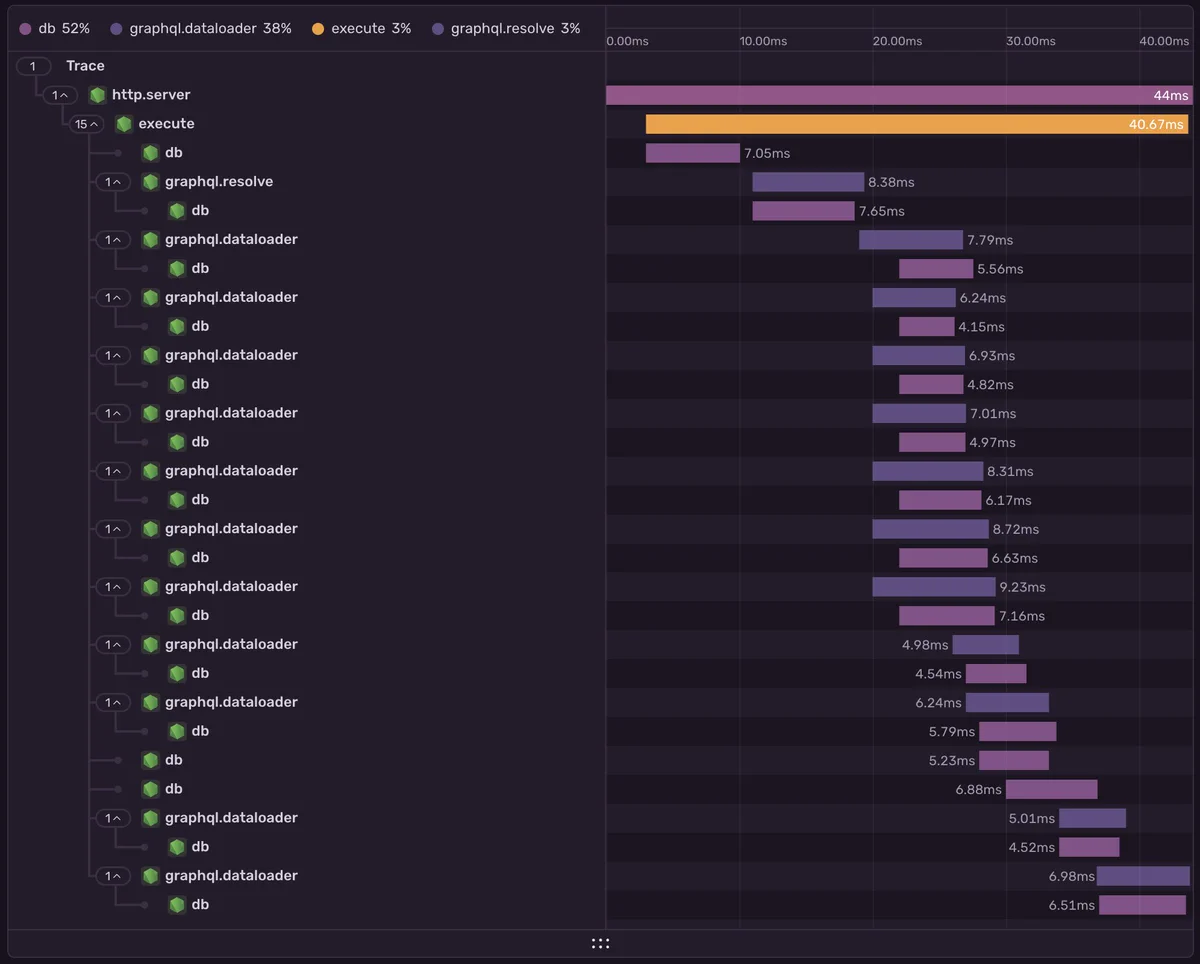1200x964 pixels.
Task: Collapse the 5.01ms graphql.dataloader span
Action: (113, 820)
